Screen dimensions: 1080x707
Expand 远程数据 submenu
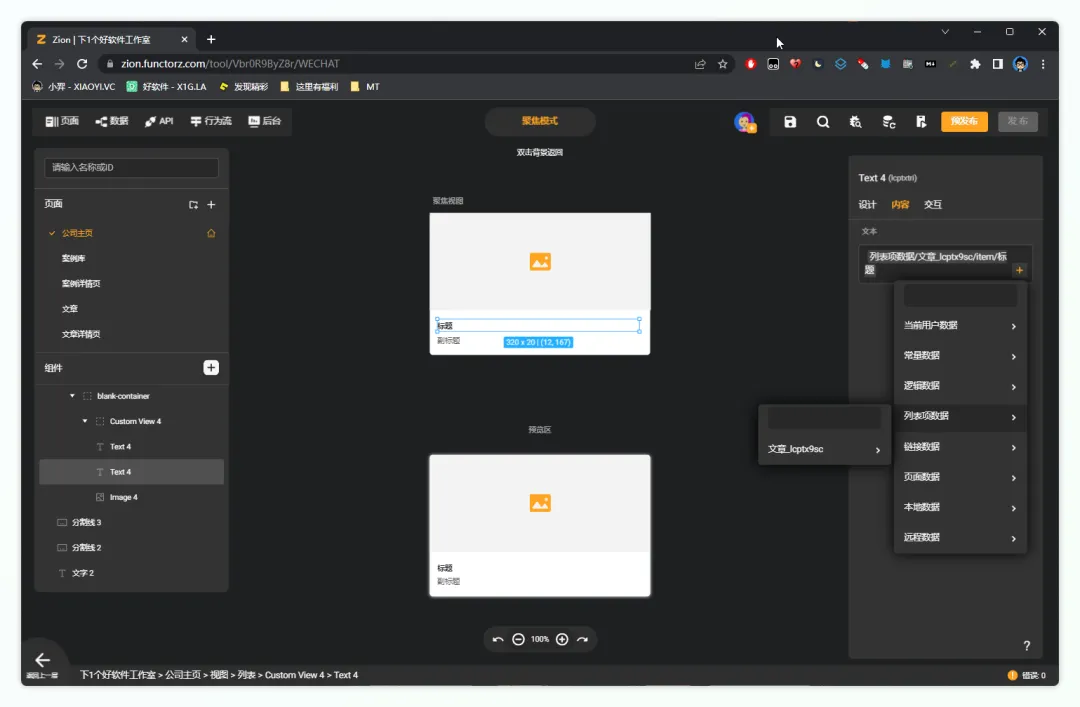click(x=960, y=537)
